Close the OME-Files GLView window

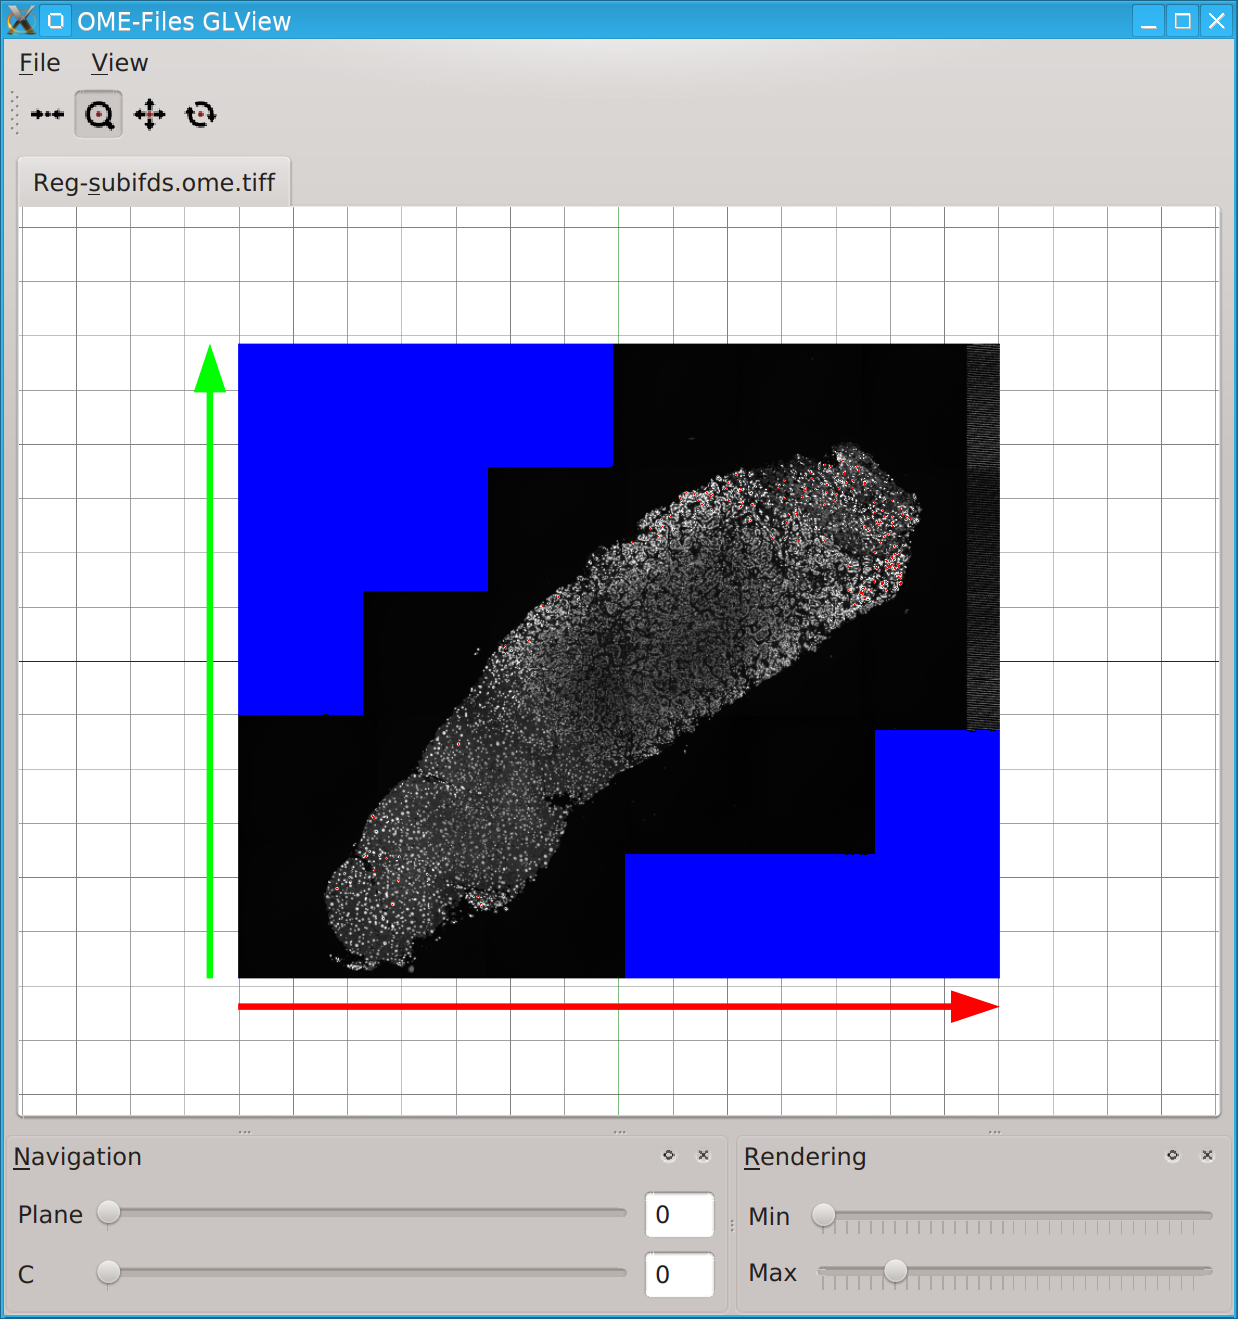[1217, 21]
